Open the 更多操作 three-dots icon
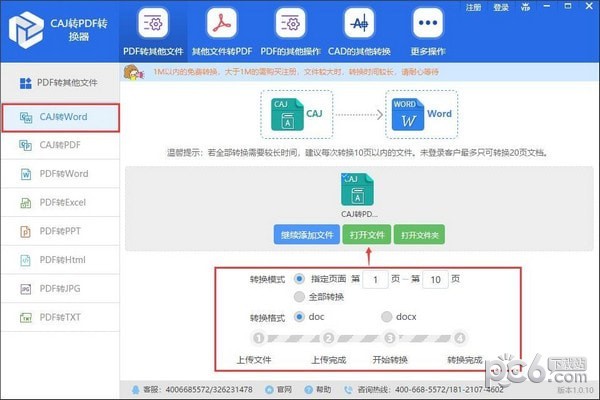Image resolution: width=600 pixels, height=400 pixels. 428,24
